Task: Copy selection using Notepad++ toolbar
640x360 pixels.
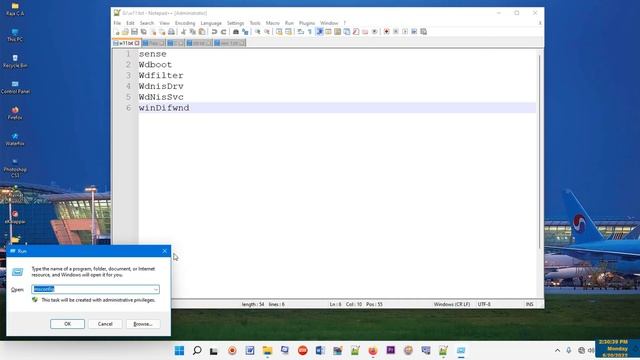Action: pos(193,32)
